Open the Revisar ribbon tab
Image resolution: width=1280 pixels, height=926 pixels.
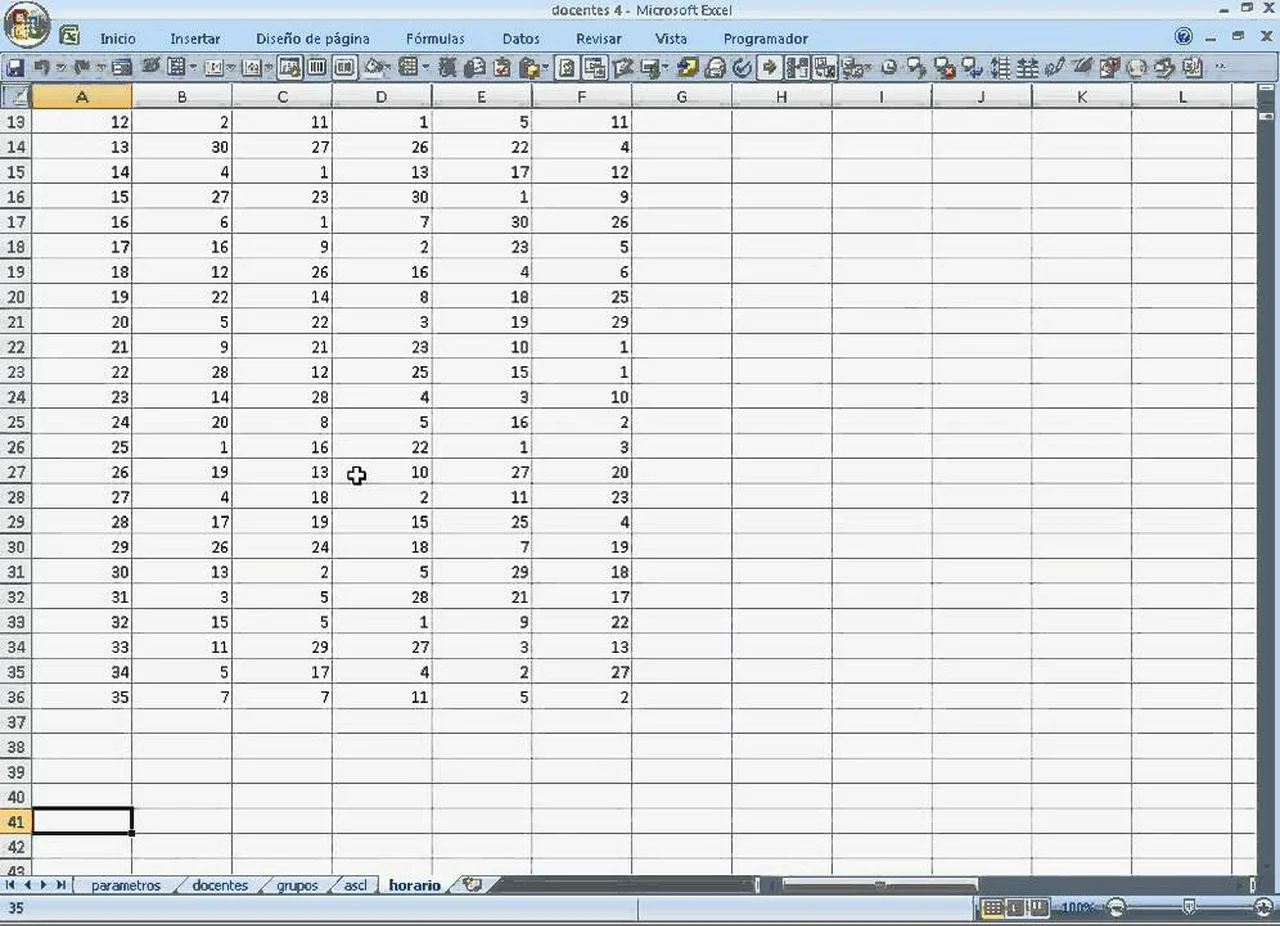599,38
